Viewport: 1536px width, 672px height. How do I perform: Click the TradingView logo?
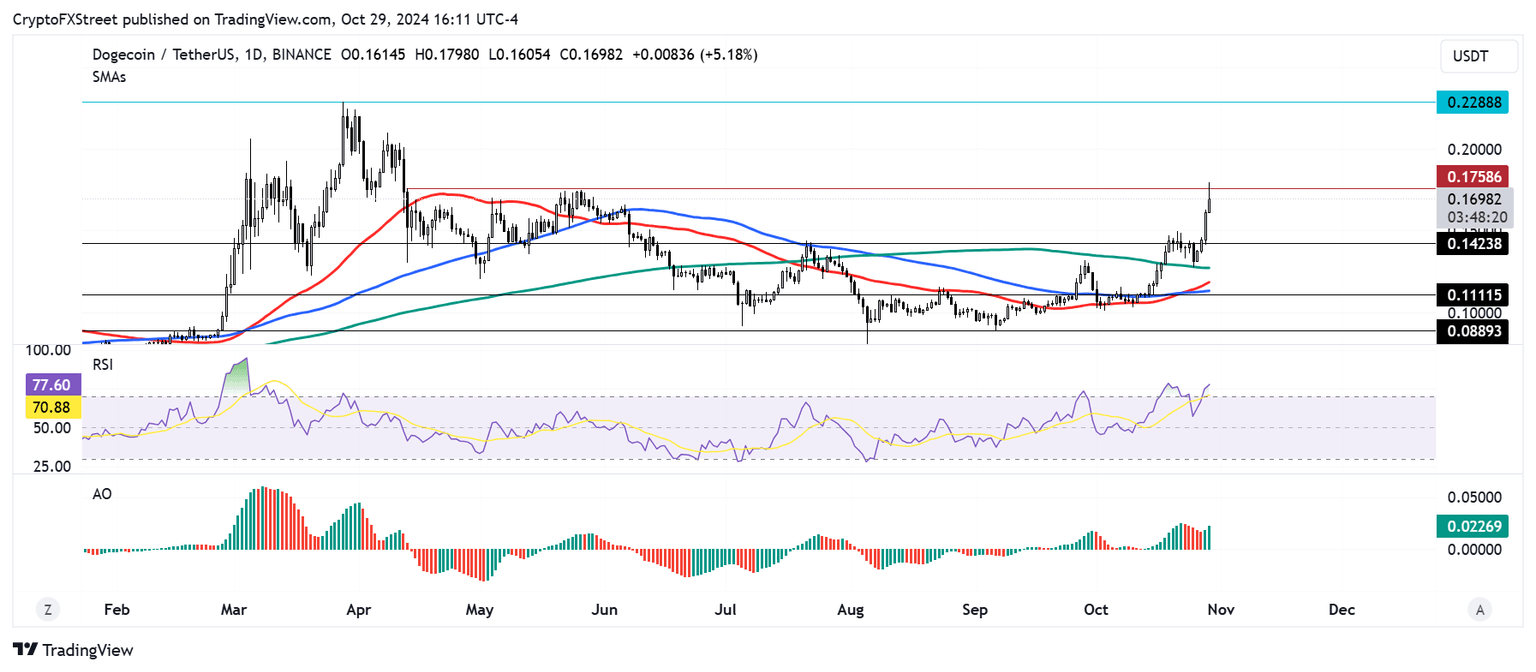pos(73,650)
